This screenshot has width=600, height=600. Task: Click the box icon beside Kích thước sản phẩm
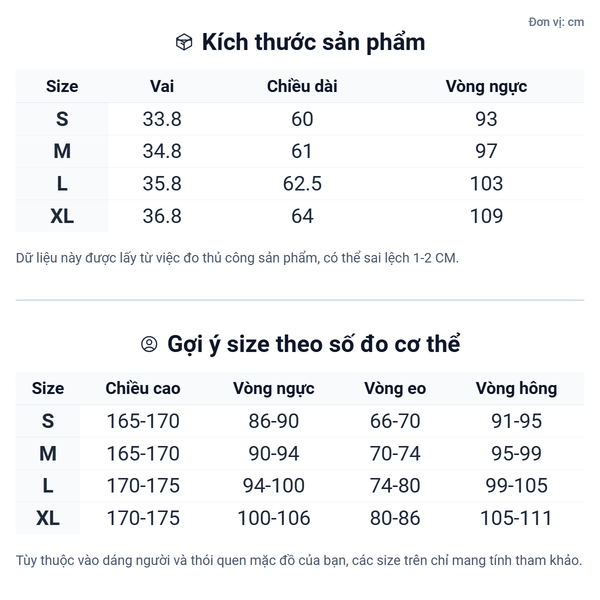[184, 42]
